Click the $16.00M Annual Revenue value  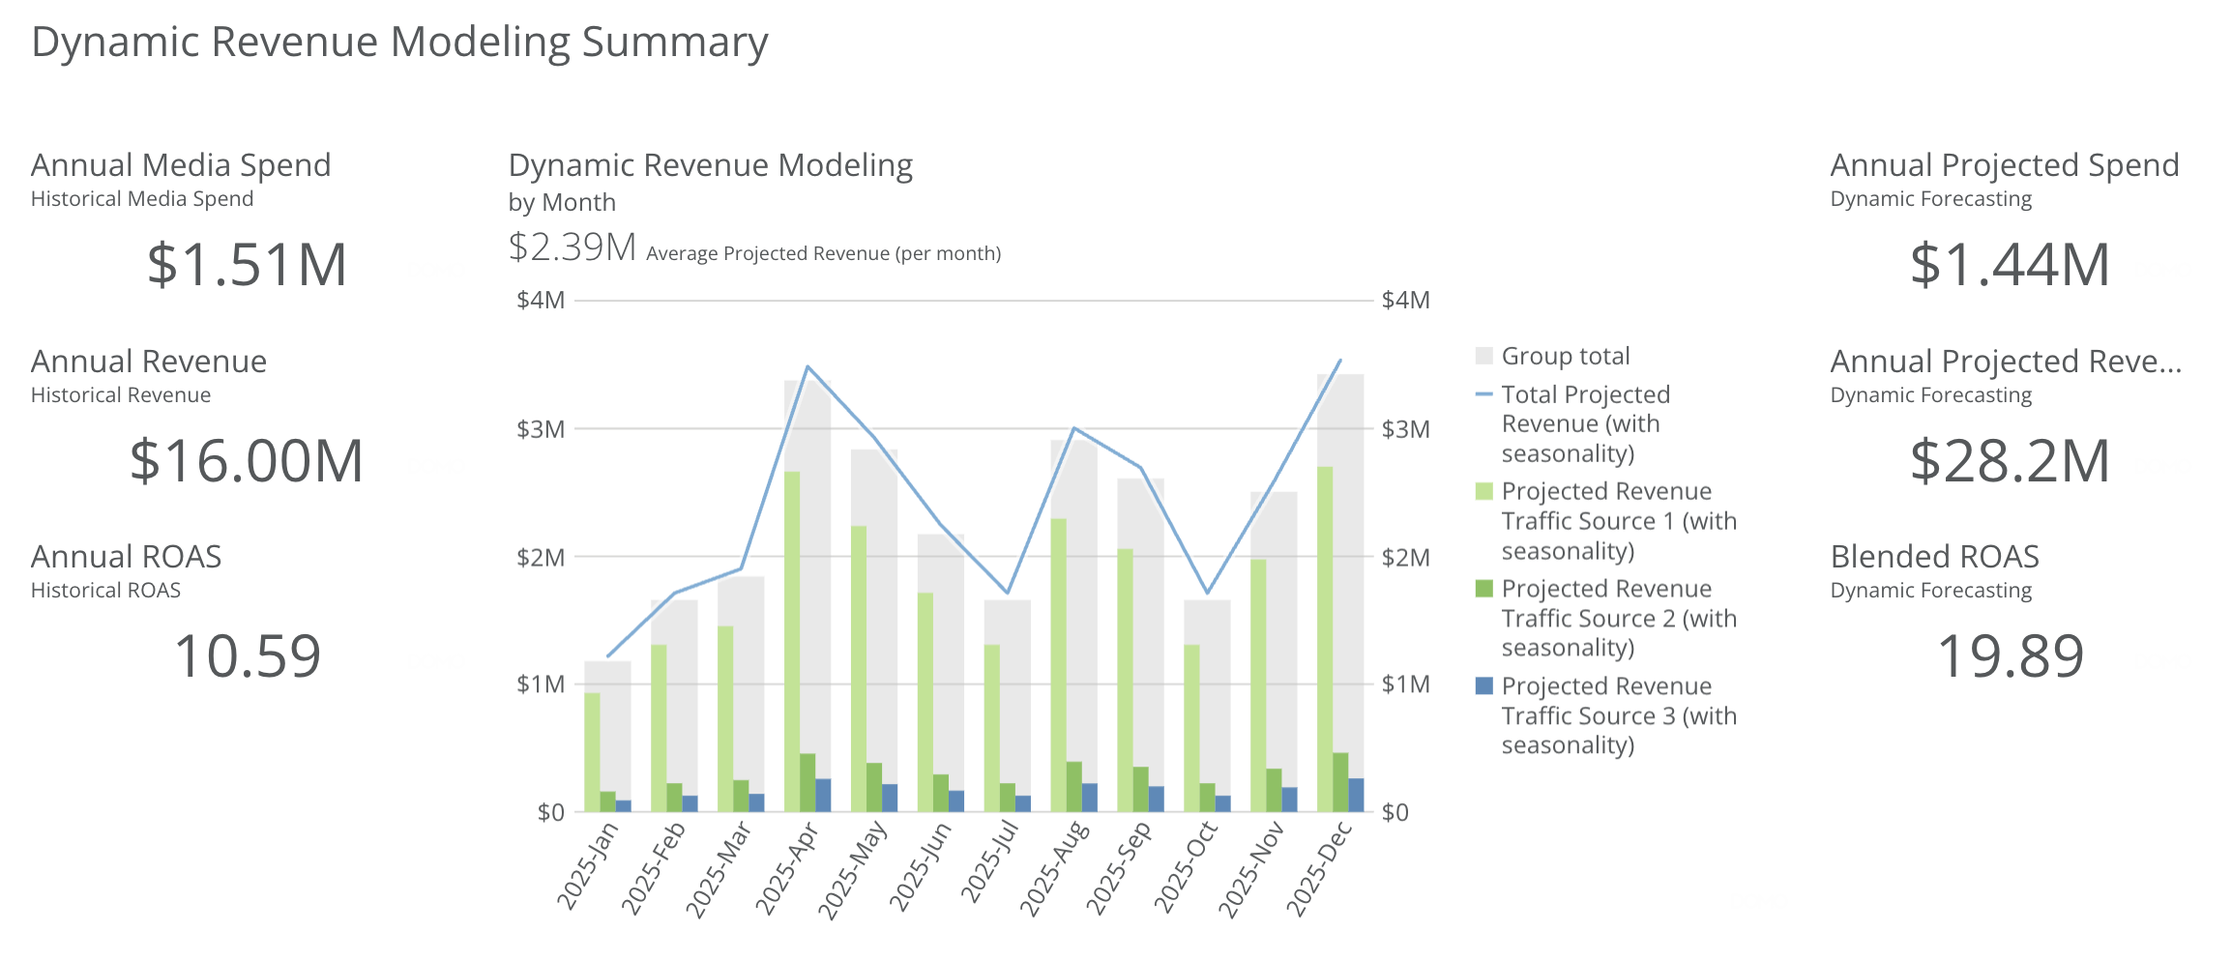[246, 460]
